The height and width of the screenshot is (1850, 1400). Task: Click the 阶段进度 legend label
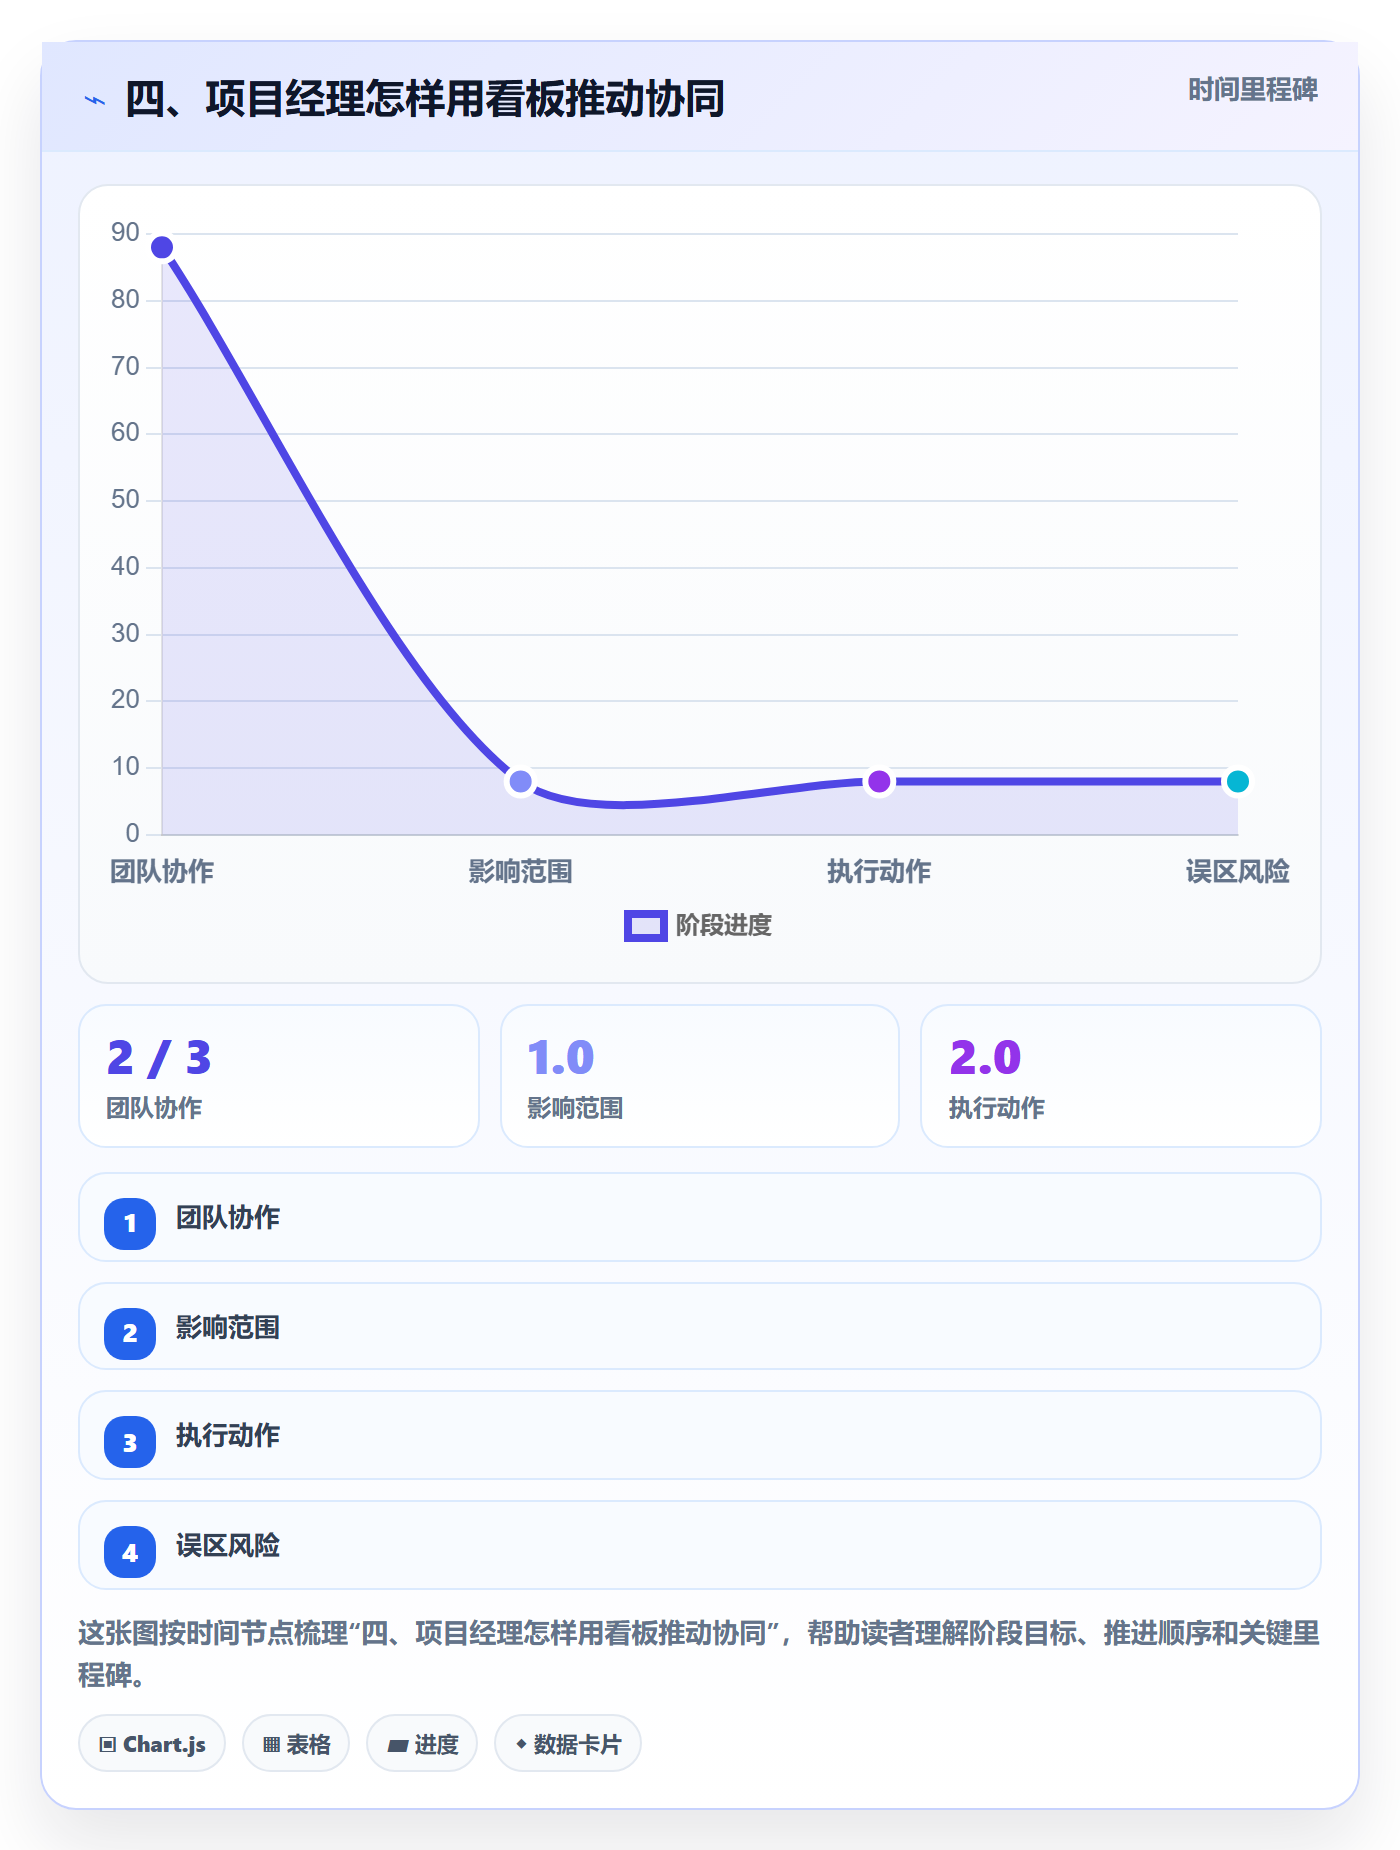pyautogui.click(x=724, y=926)
